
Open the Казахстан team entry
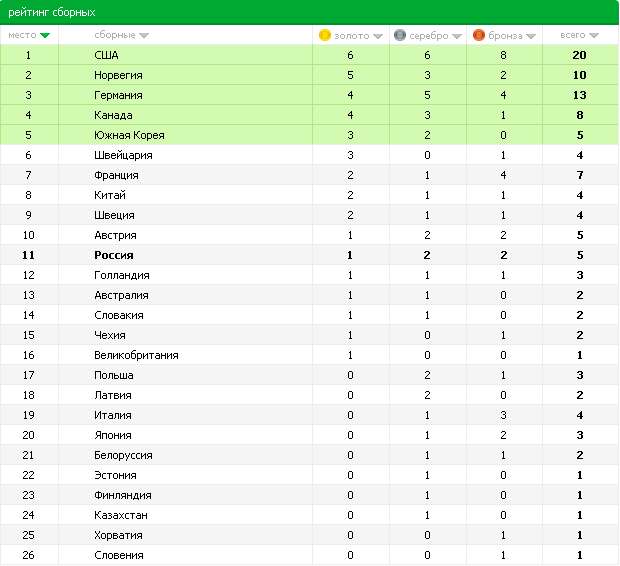pos(121,515)
